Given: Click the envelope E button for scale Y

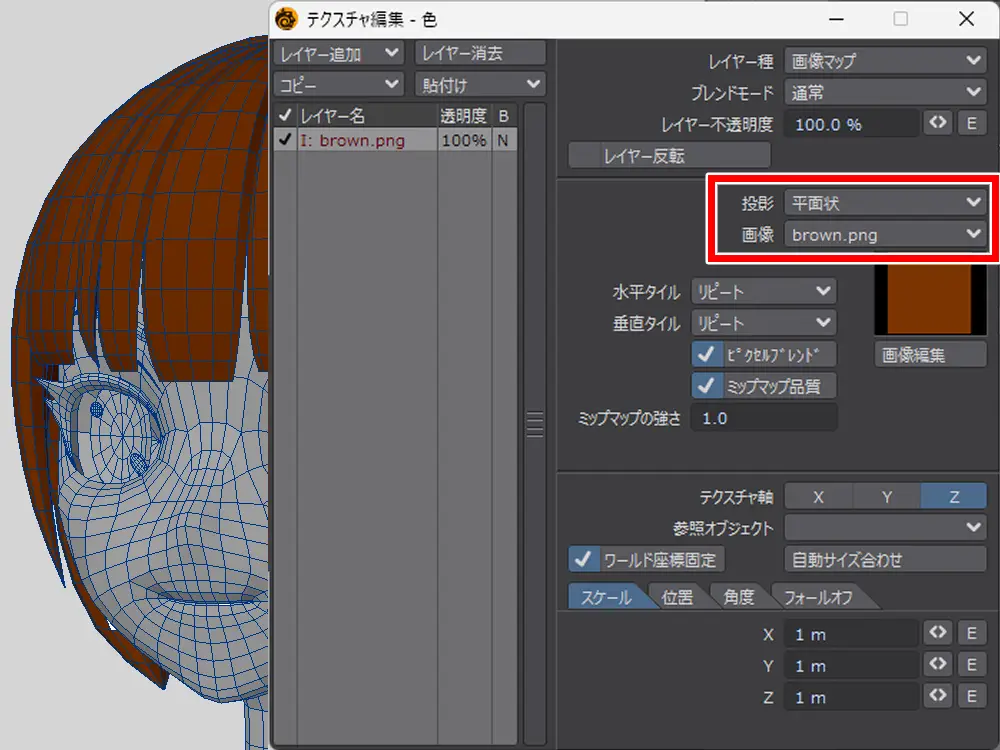Looking at the screenshot, I should pyautogui.click(x=971, y=665).
